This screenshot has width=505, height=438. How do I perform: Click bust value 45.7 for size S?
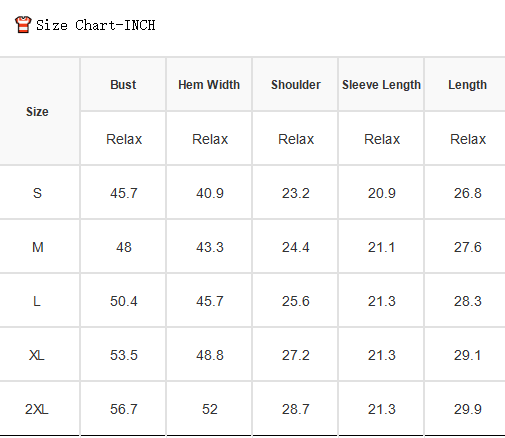point(124,193)
